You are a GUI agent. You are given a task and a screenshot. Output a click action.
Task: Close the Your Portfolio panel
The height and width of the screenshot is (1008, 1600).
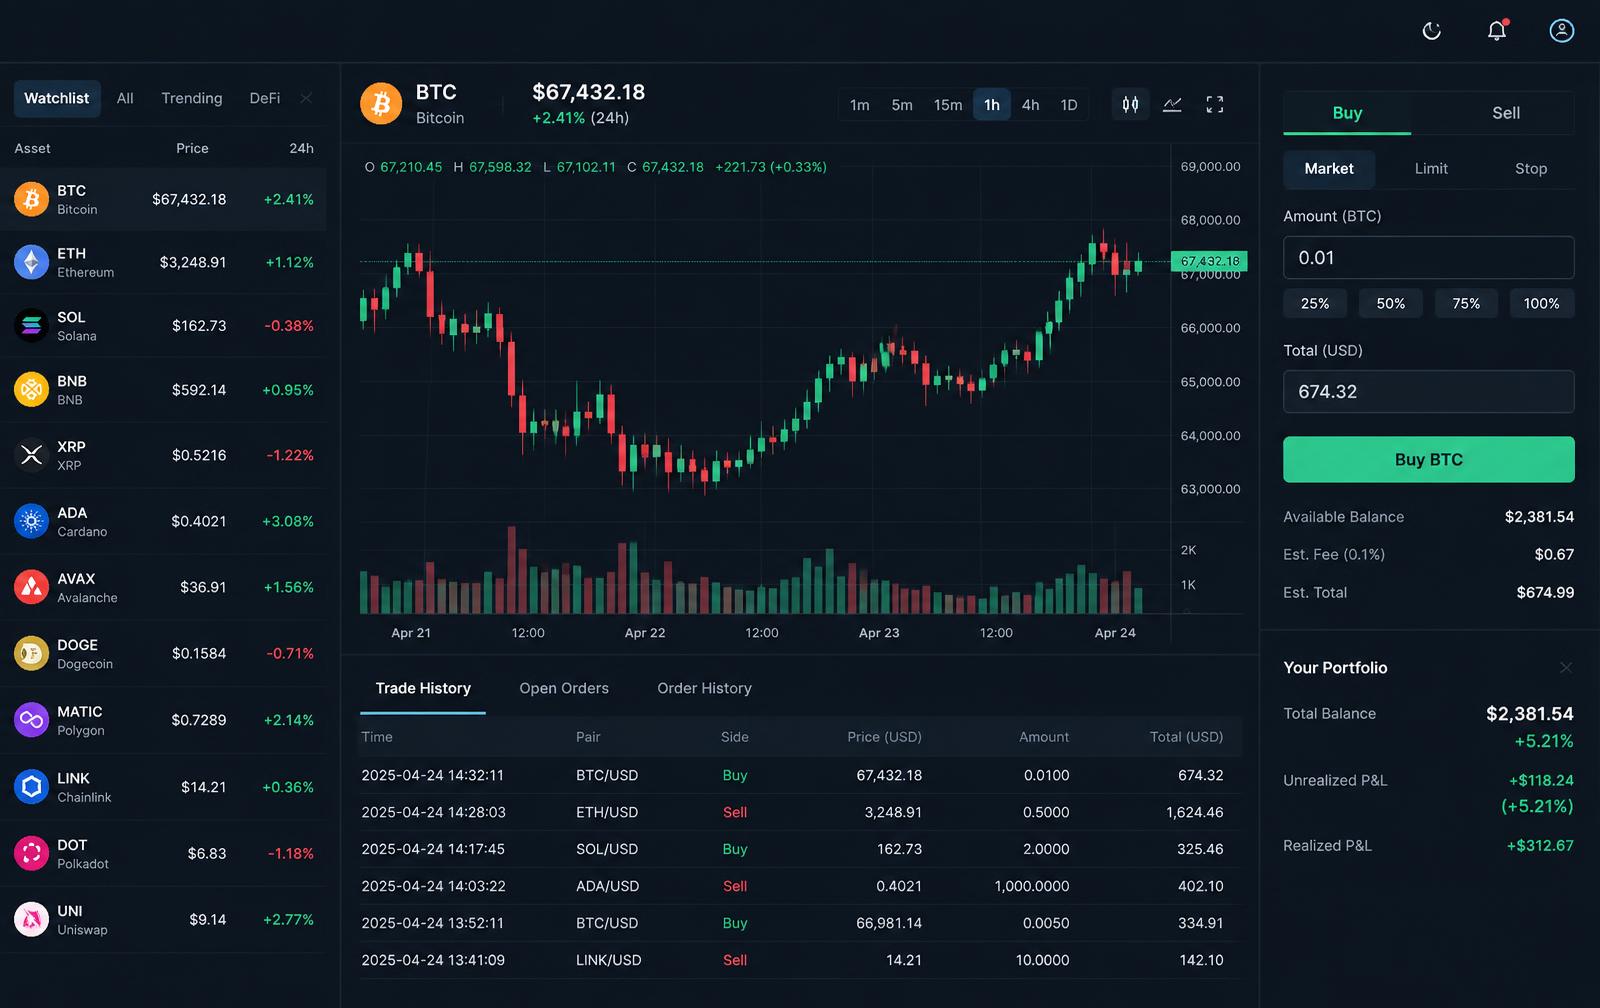1566,667
